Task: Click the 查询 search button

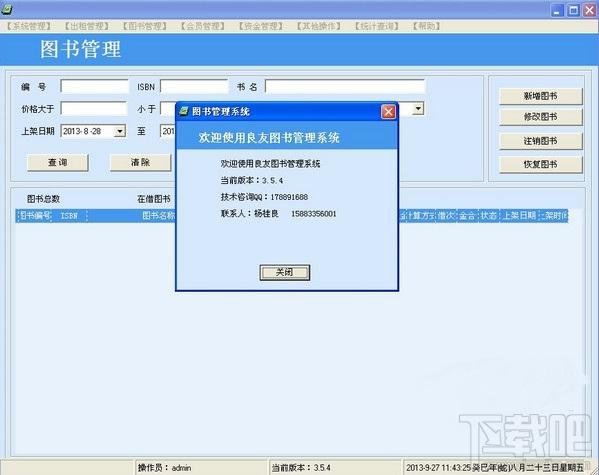Action: [58, 162]
